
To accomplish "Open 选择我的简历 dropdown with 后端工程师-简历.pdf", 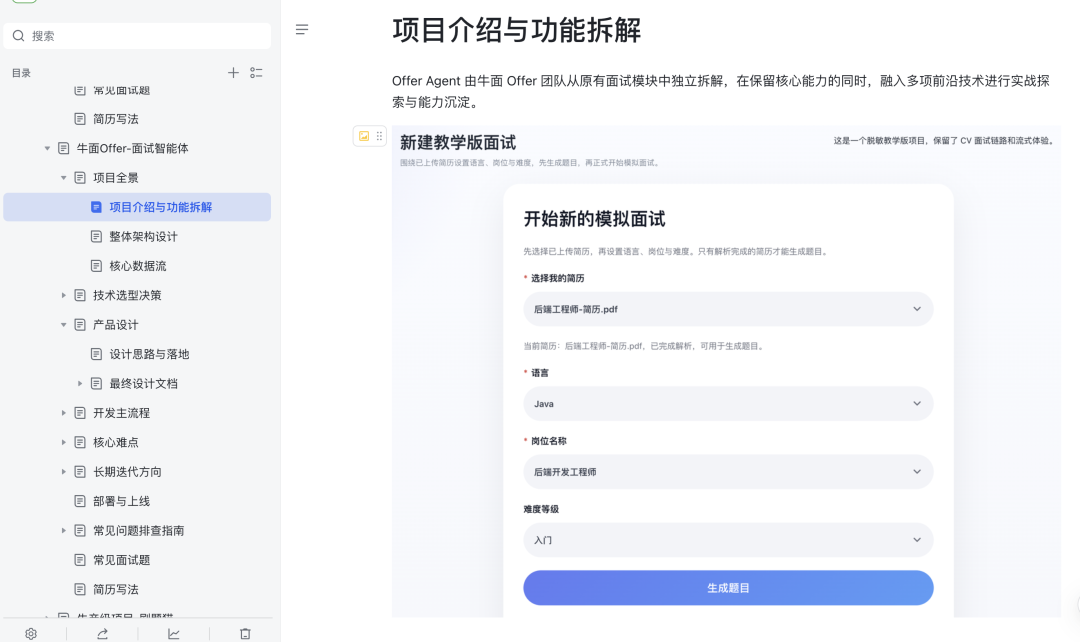I will [728, 309].
